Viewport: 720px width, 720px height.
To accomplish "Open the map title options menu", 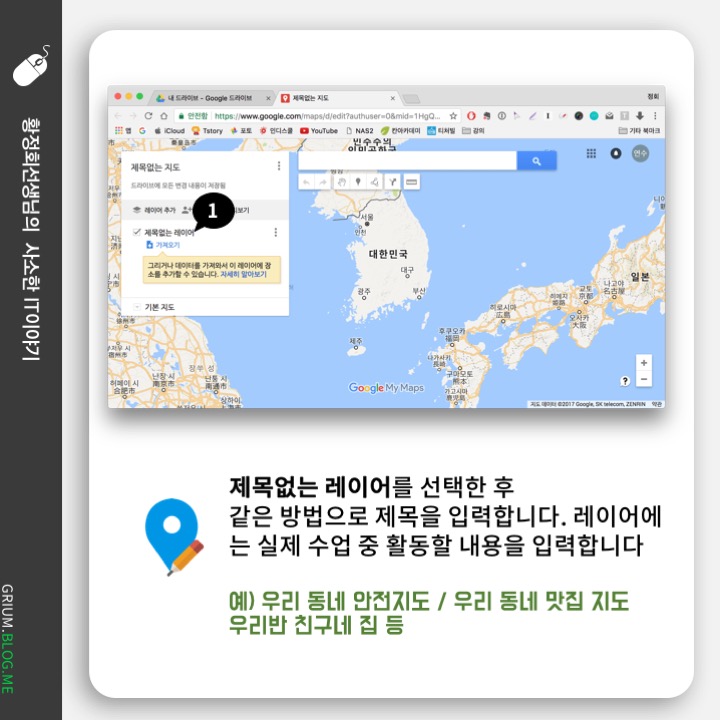I will point(276,166).
